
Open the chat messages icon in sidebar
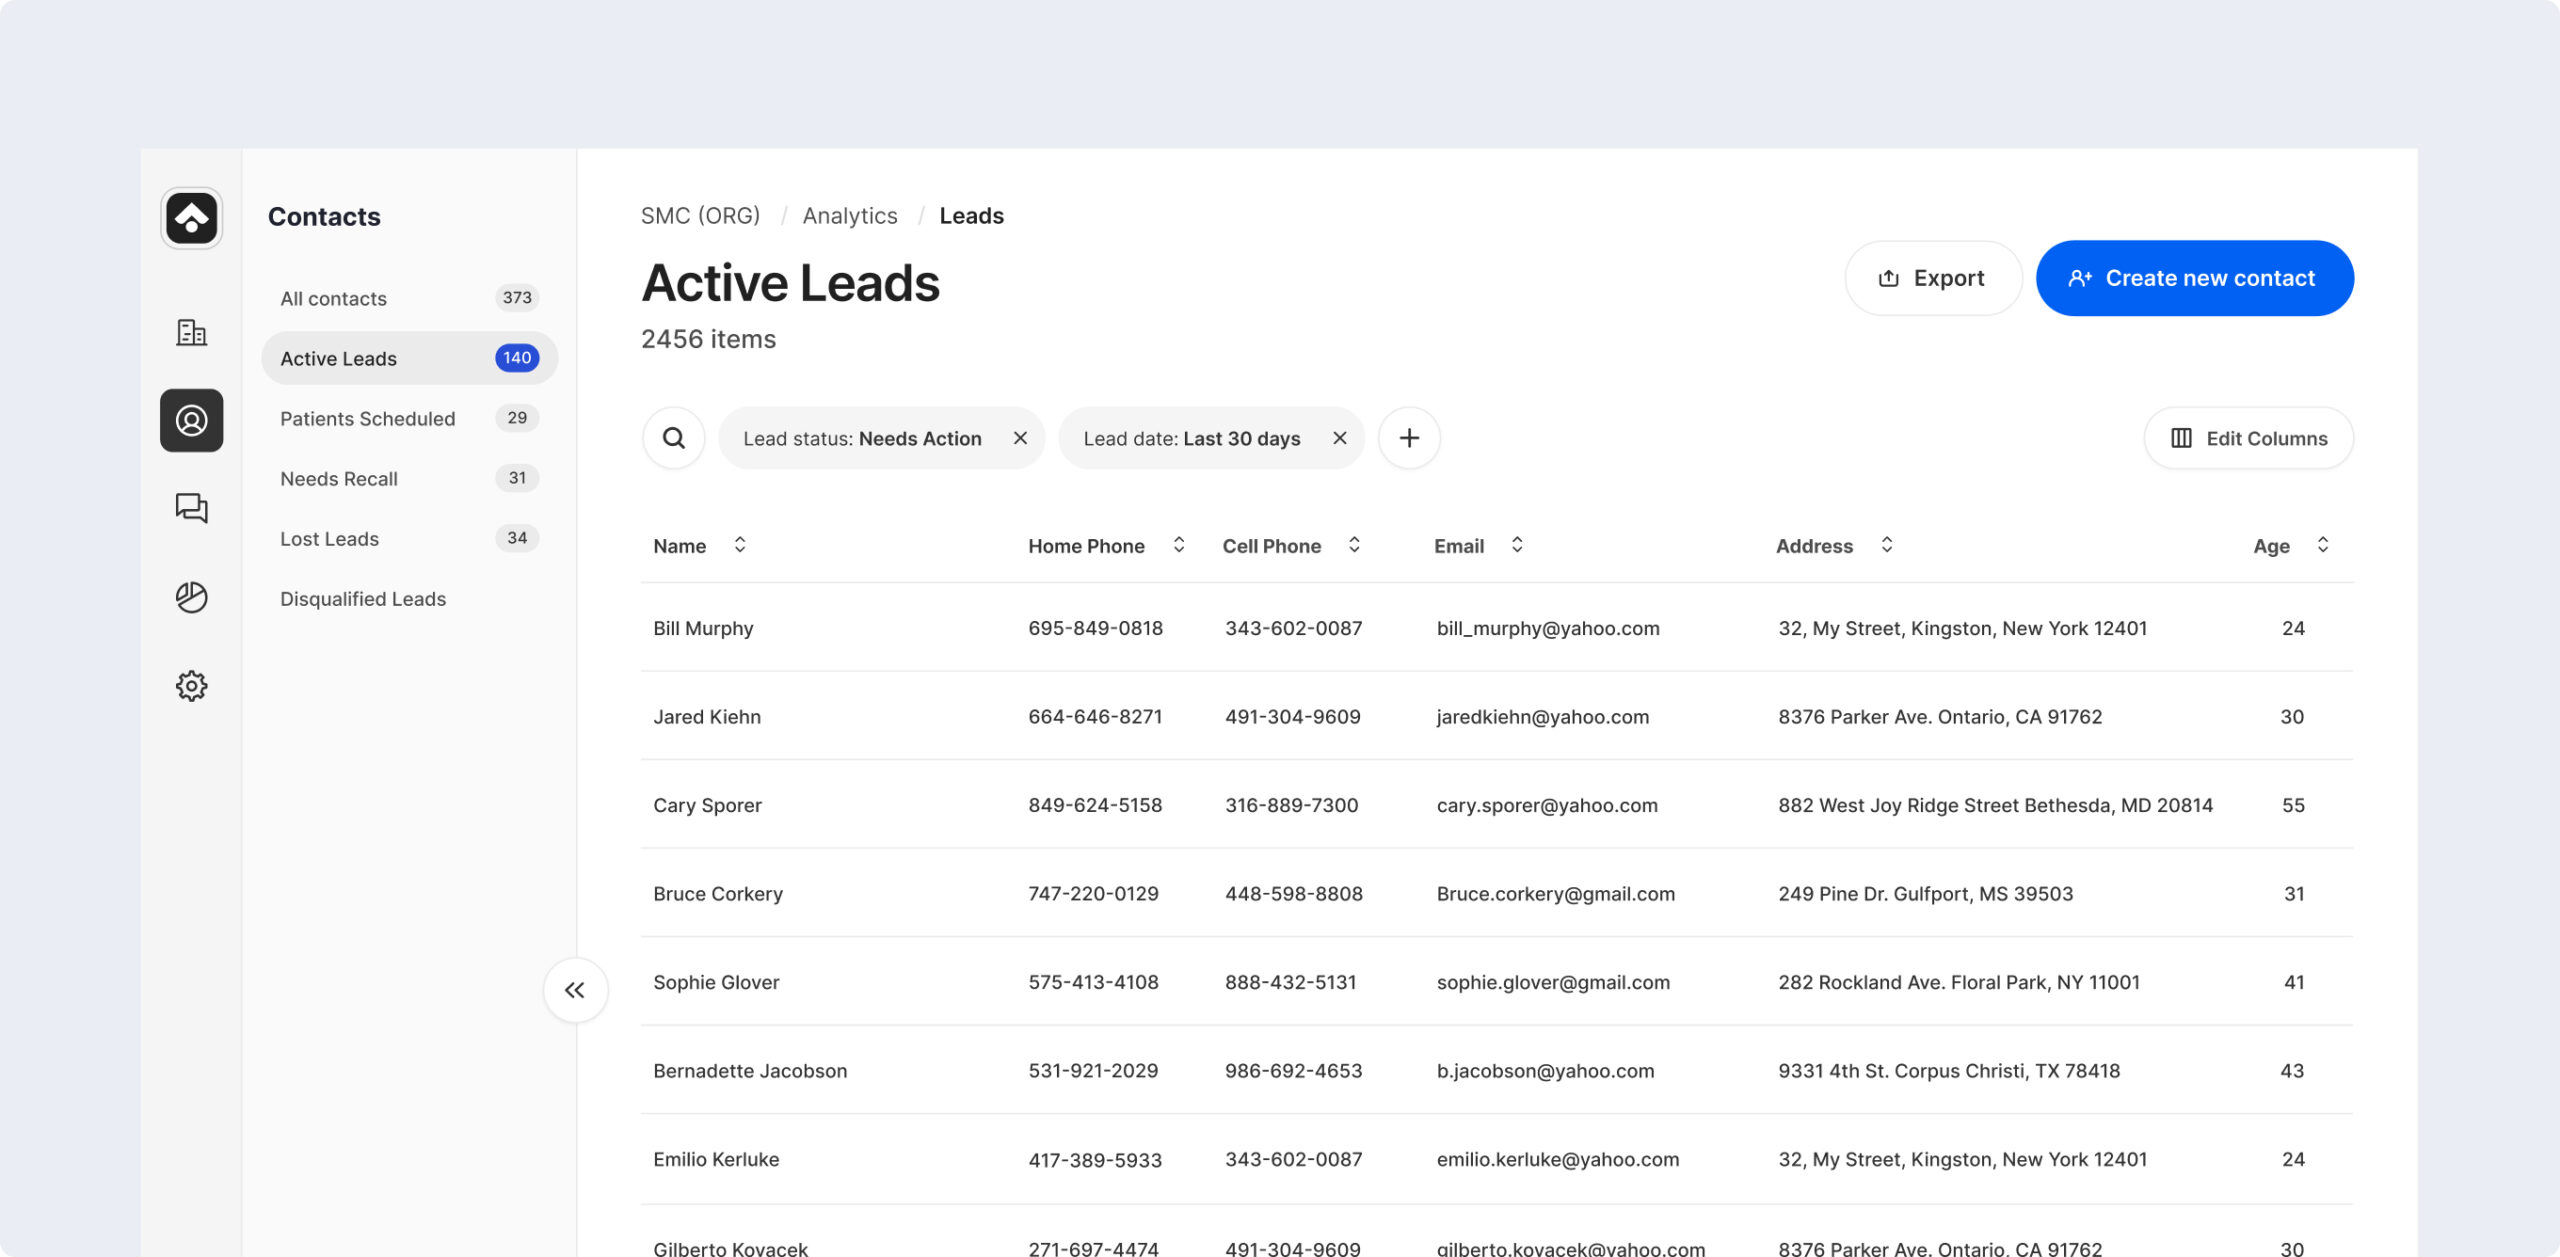191,508
